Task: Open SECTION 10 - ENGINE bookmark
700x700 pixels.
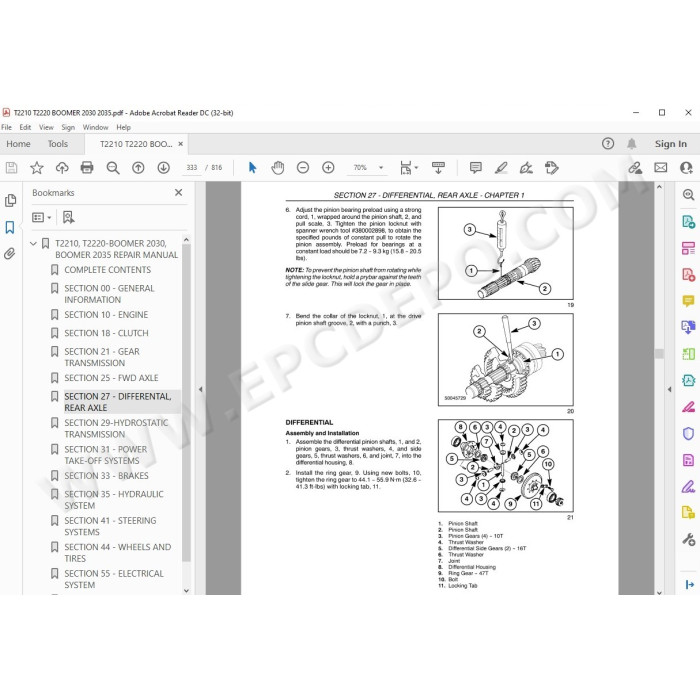Action: pos(106,315)
